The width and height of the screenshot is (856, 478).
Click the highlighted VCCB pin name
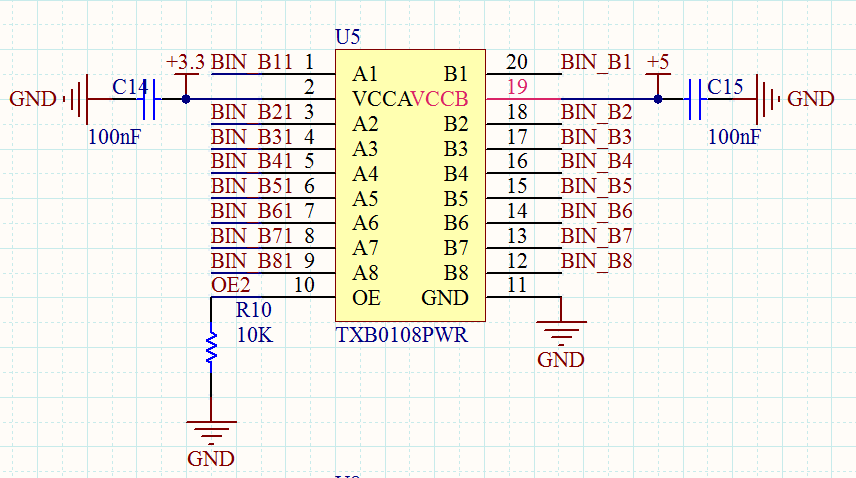439,99
